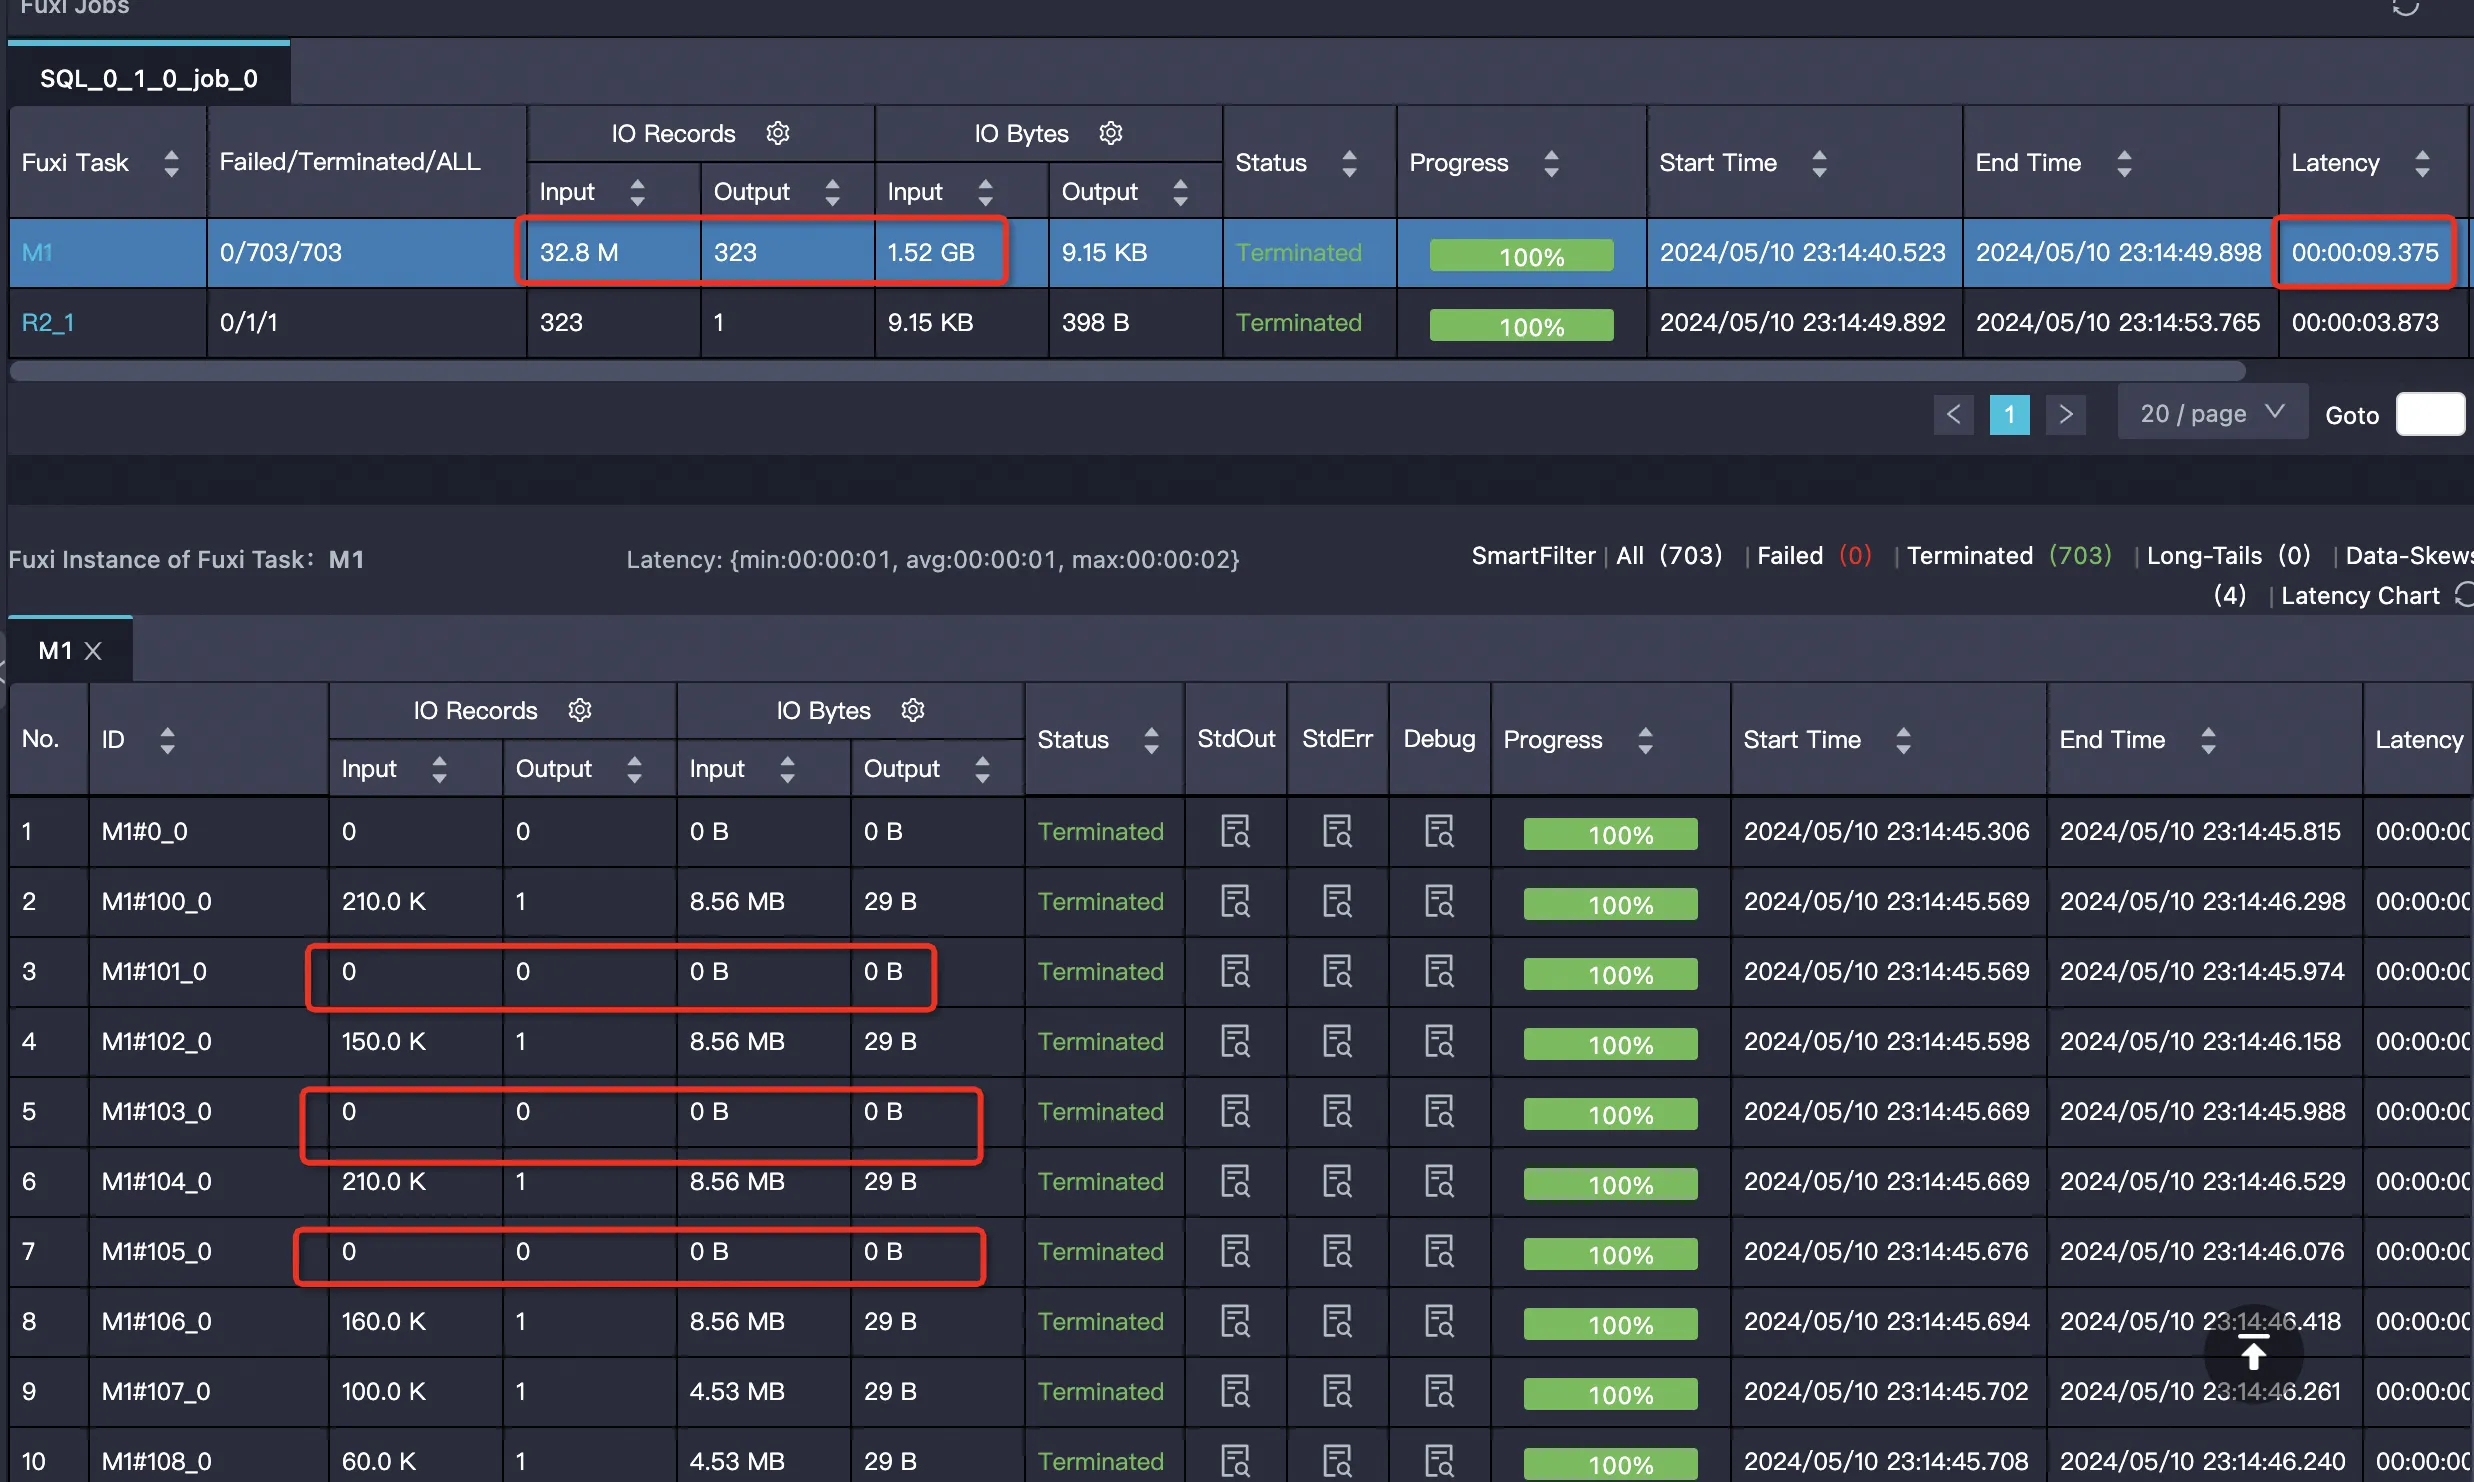Click the refresh icon at top right
The height and width of the screenshot is (1482, 2474).
pyautogui.click(x=2405, y=8)
